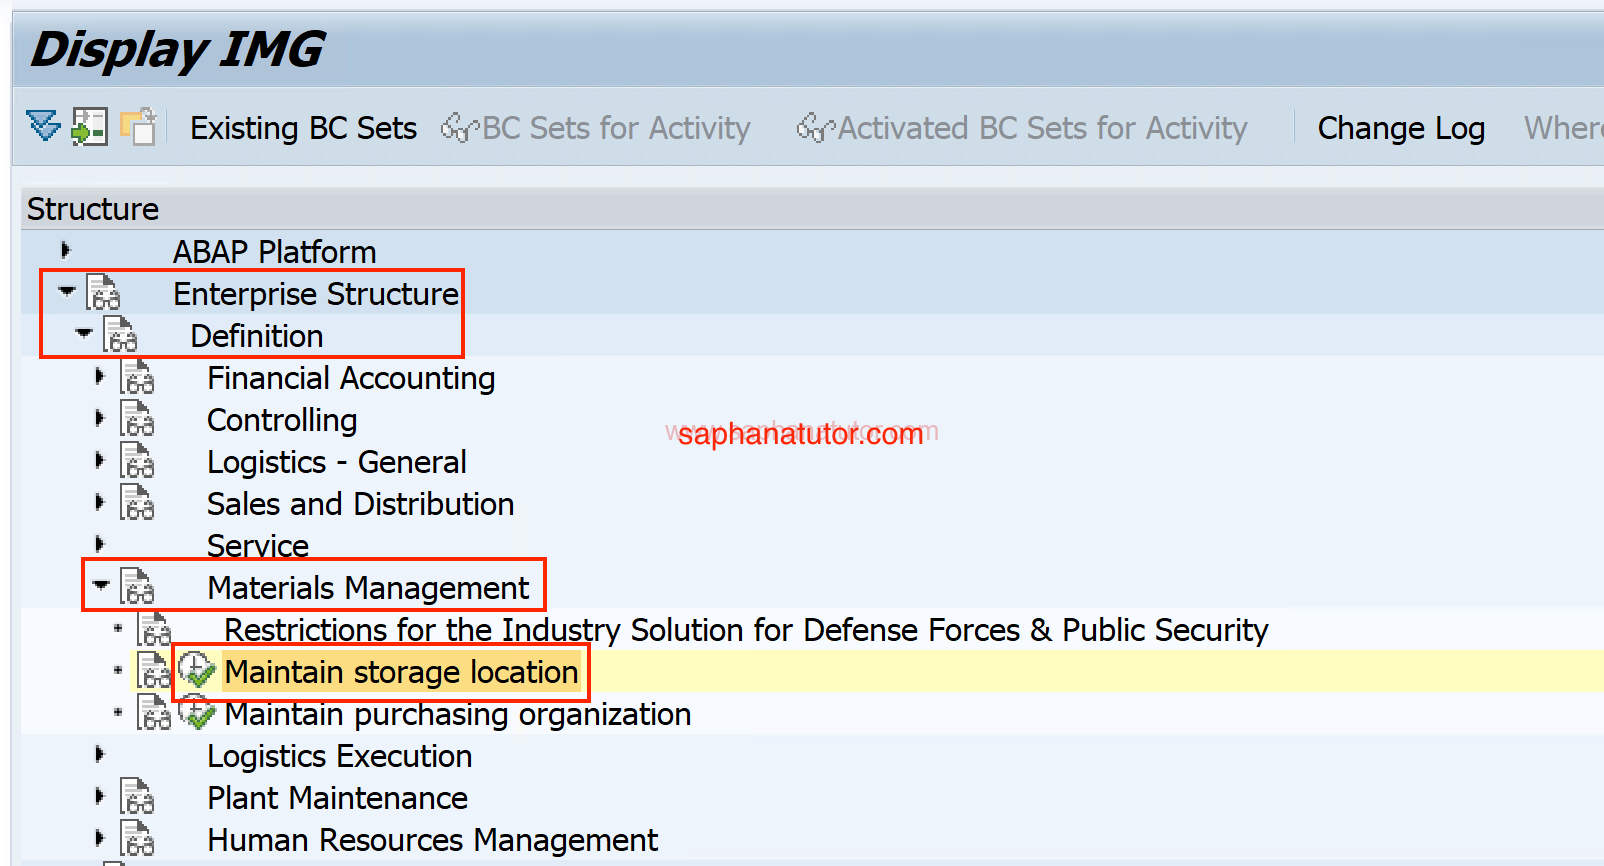Viewport: 1604px width, 866px height.
Task: Select Financial Accounting in the tree
Action: coord(351,378)
